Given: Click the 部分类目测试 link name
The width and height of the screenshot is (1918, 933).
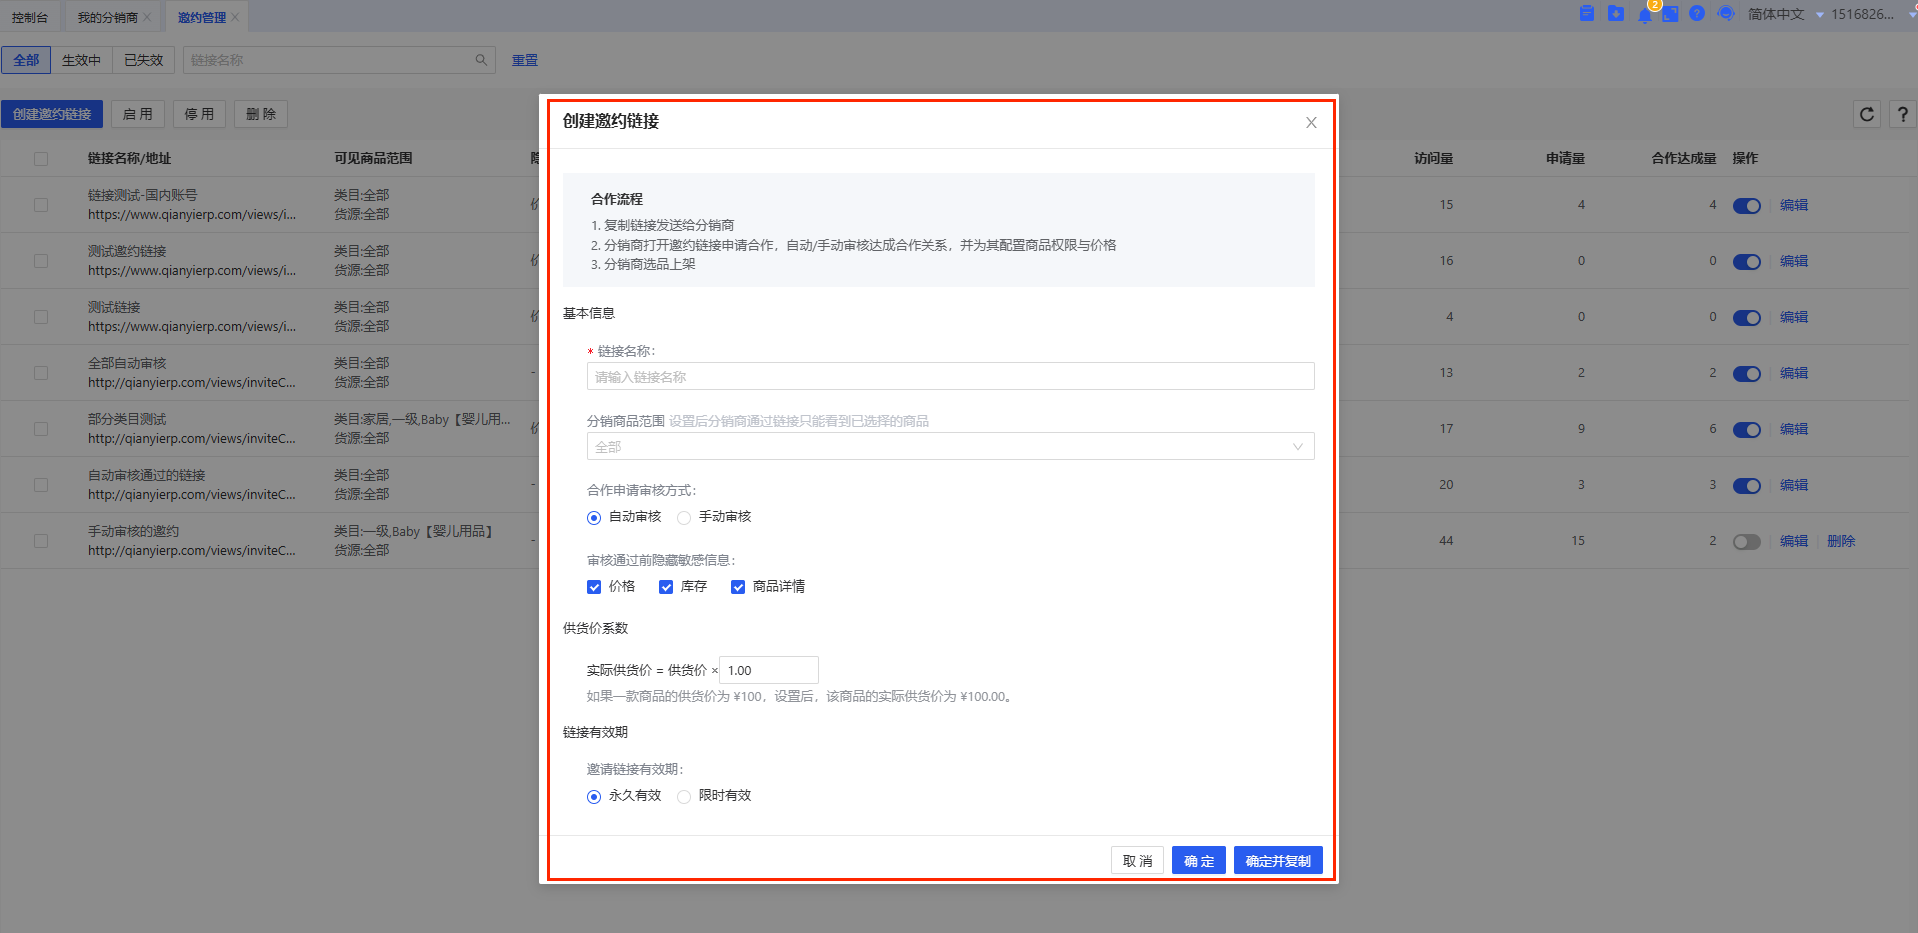Looking at the screenshot, I should coord(127,419).
